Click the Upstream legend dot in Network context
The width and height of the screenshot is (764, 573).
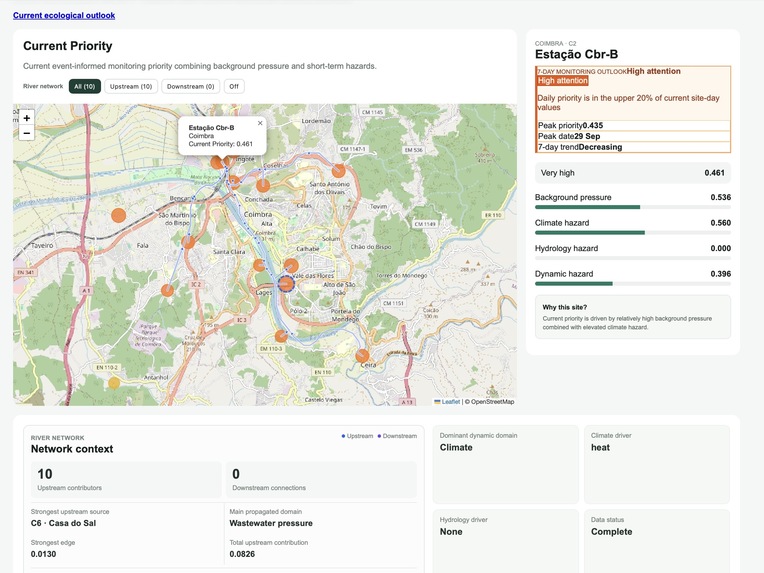343,436
